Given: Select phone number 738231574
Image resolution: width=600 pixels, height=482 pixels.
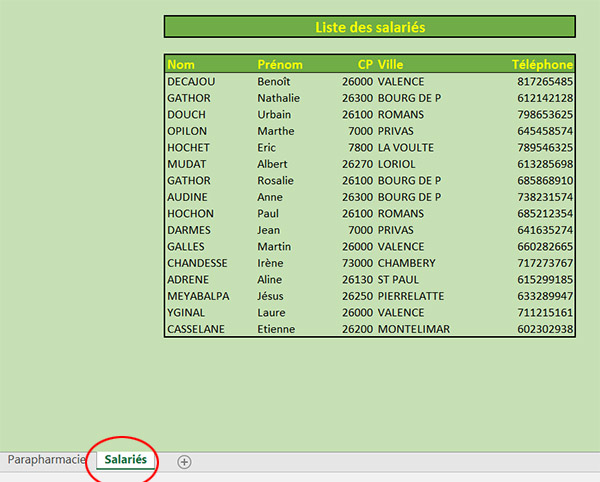Looking at the screenshot, I should [x=545, y=197].
